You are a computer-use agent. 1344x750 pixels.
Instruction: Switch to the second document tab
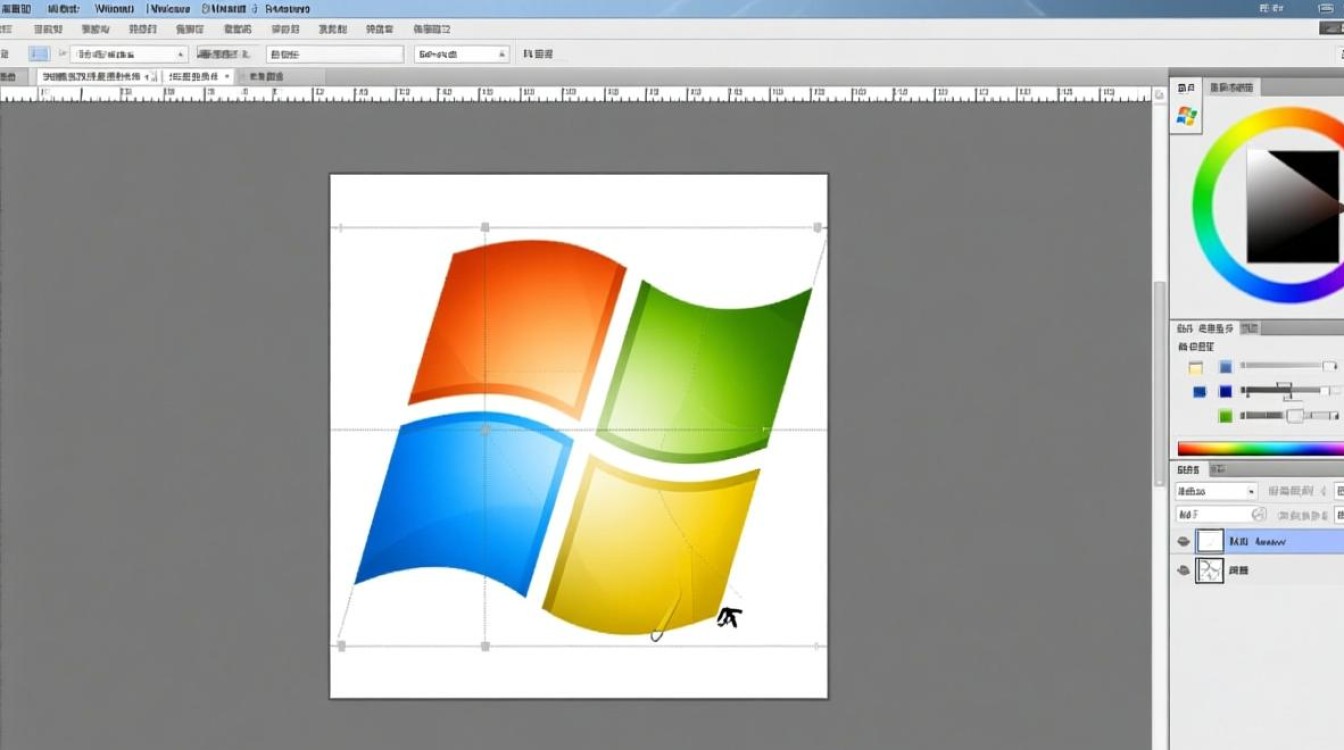[200, 76]
